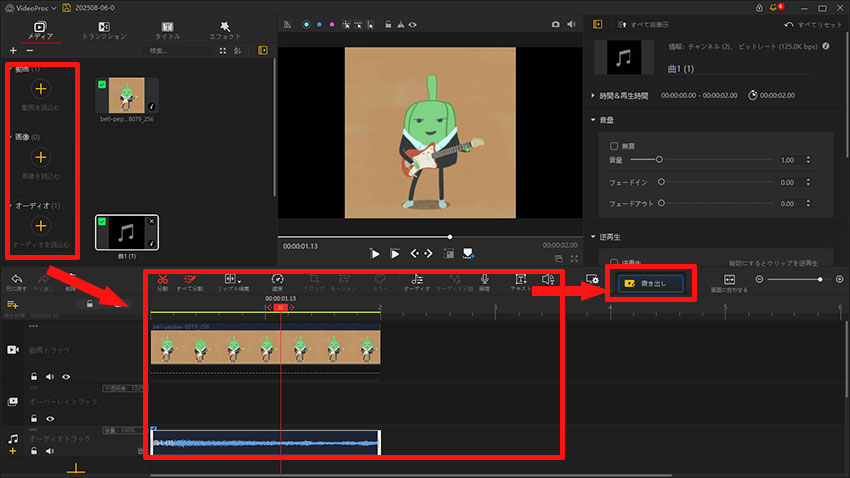This screenshot has width=850, height=478.
Task: Play the preview video
Action: pyautogui.click(x=375, y=253)
